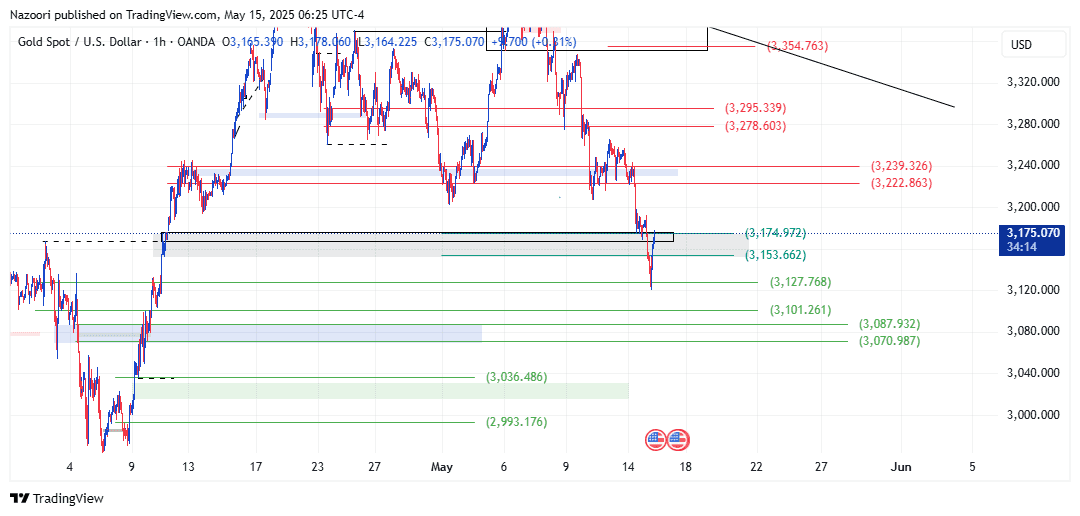The height and width of the screenshot is (516, 1080).
Task: Click the C3,175.070 close value in header
Action: [x=453, y=42]
